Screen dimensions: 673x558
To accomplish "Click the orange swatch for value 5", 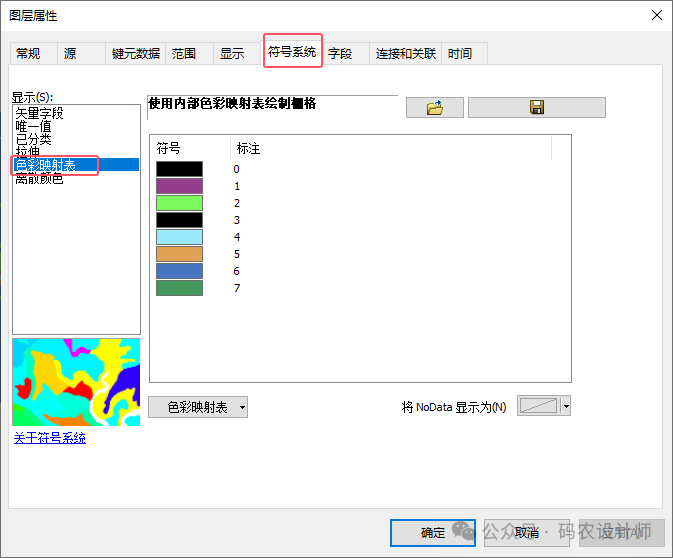I will 179,254.
